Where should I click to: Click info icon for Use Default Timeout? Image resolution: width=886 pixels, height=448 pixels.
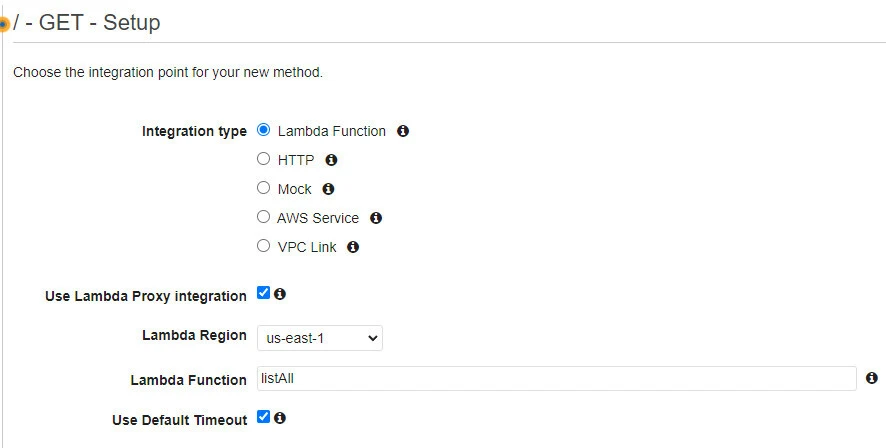280,418
